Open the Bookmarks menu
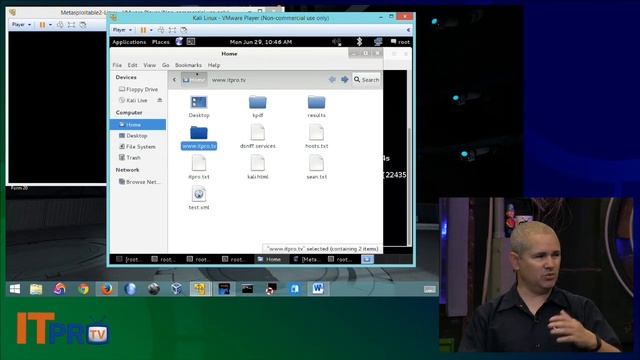The image size is (640, 360). (188, 65)
